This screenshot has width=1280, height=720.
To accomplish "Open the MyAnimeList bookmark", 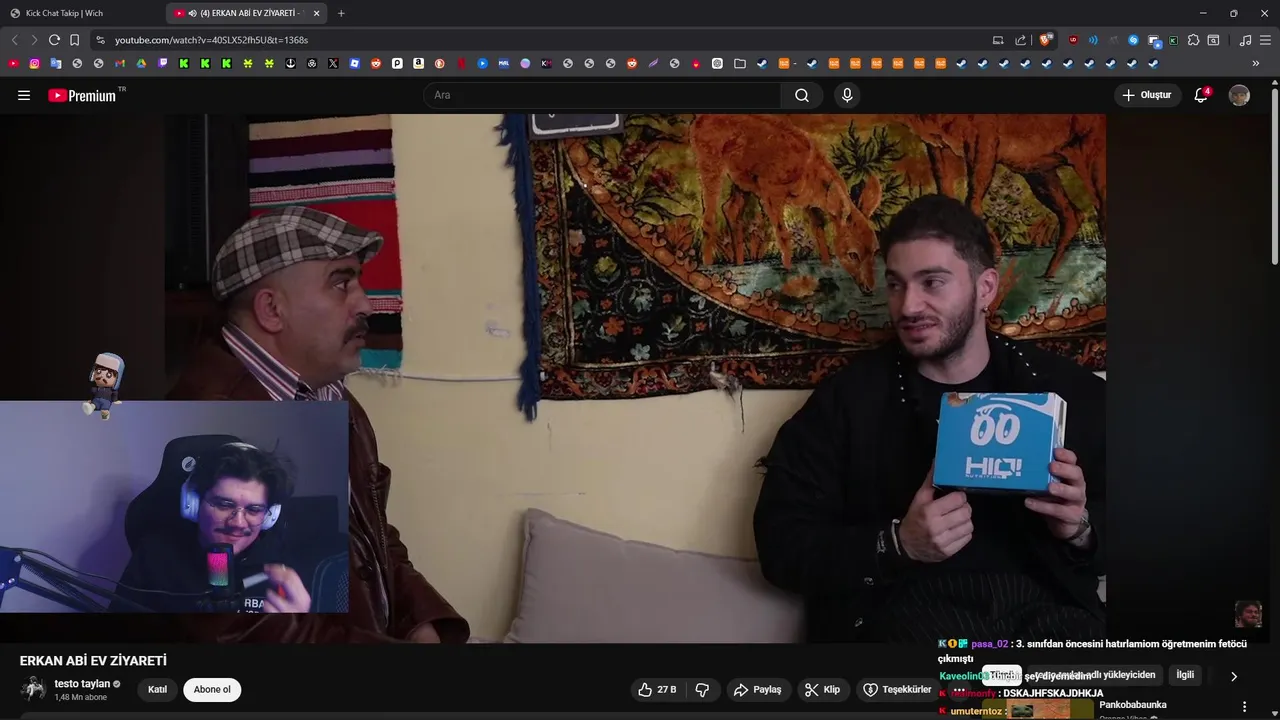I will click(x=503, y=63).
